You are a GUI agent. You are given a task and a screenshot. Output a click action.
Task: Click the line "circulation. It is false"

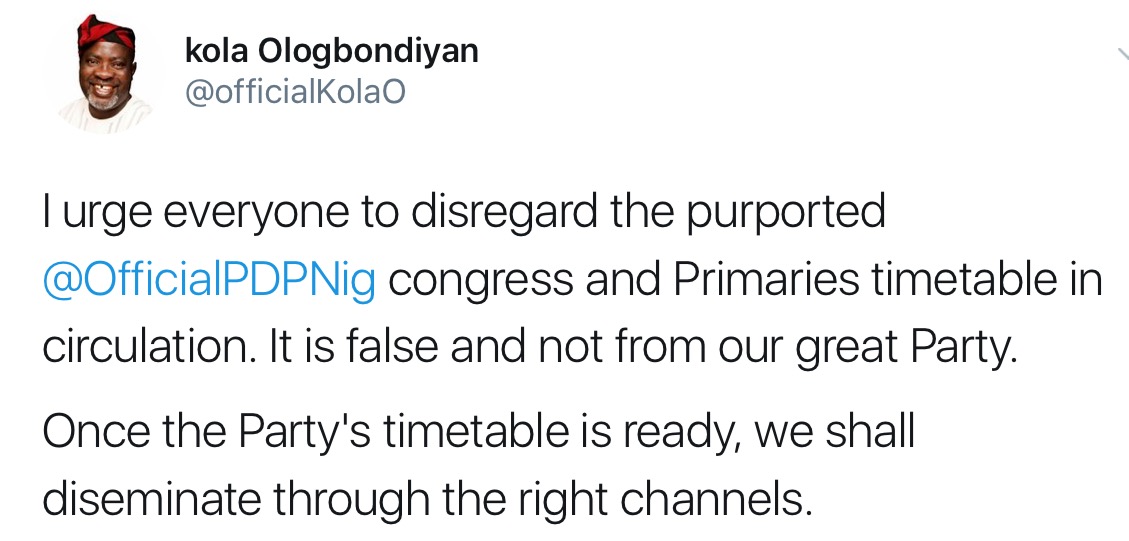[x=531, y=349]
